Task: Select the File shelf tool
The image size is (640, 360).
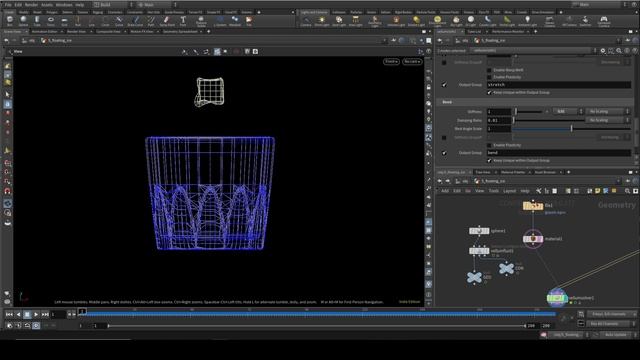Action: (249, 21)
